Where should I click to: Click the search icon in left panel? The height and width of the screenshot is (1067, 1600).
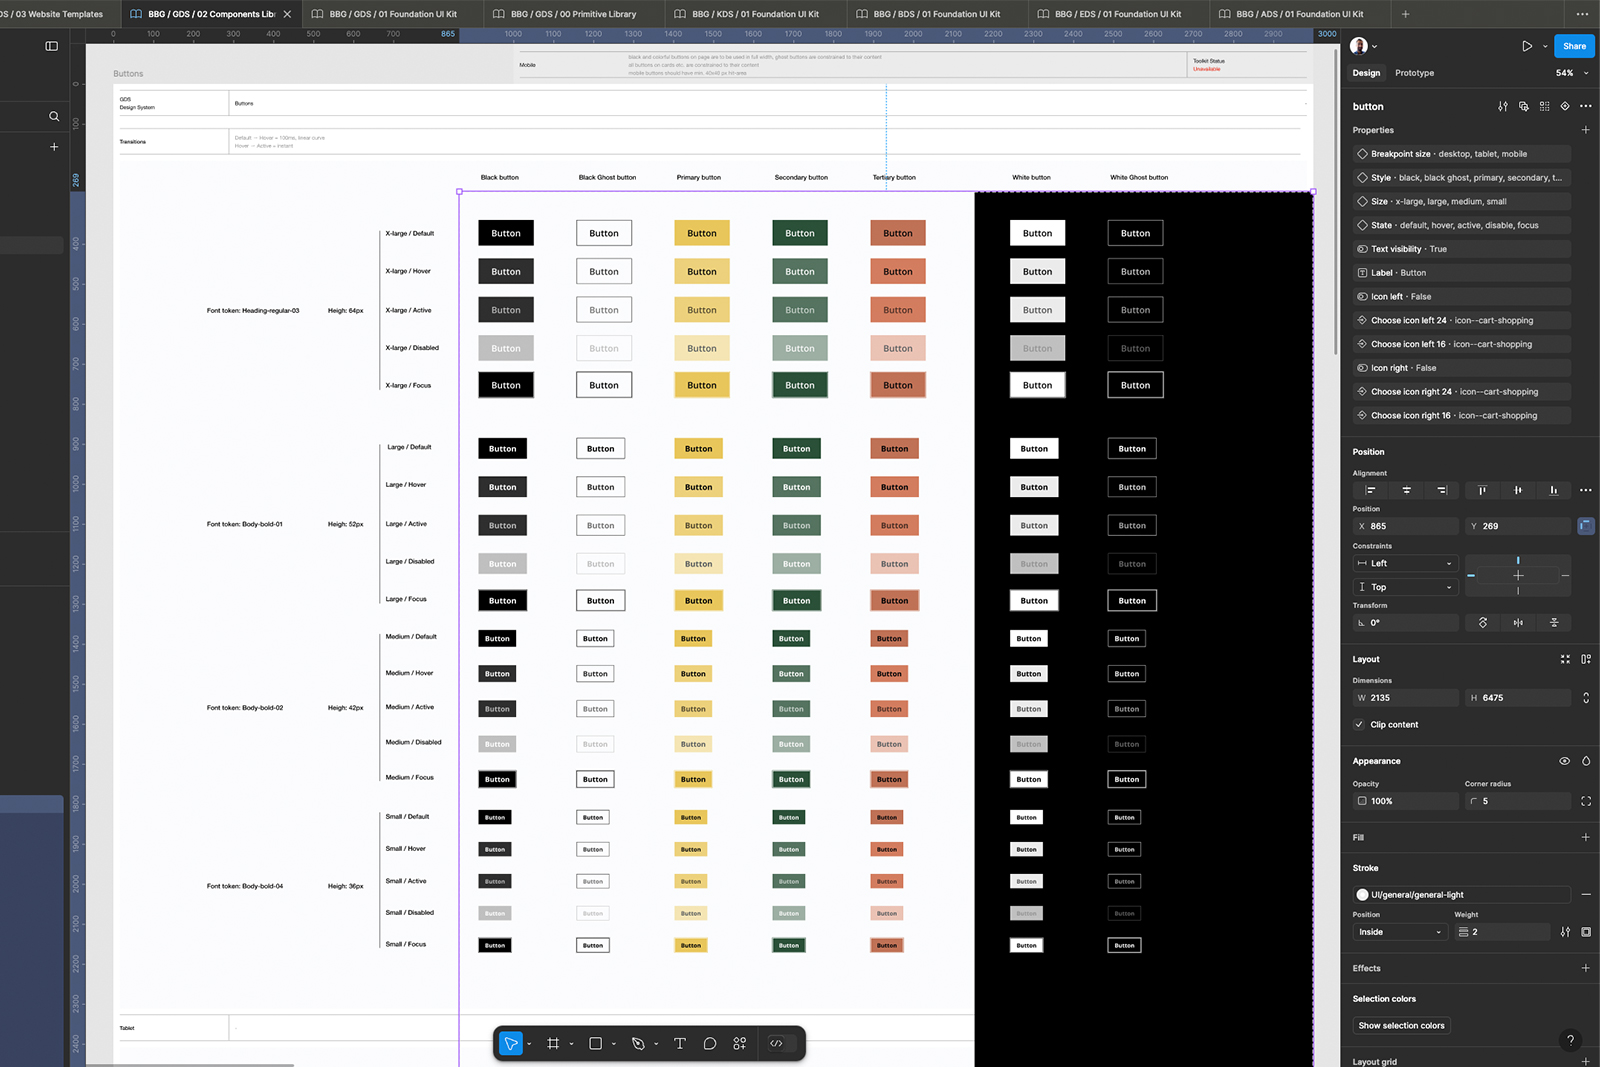point(54,117)
